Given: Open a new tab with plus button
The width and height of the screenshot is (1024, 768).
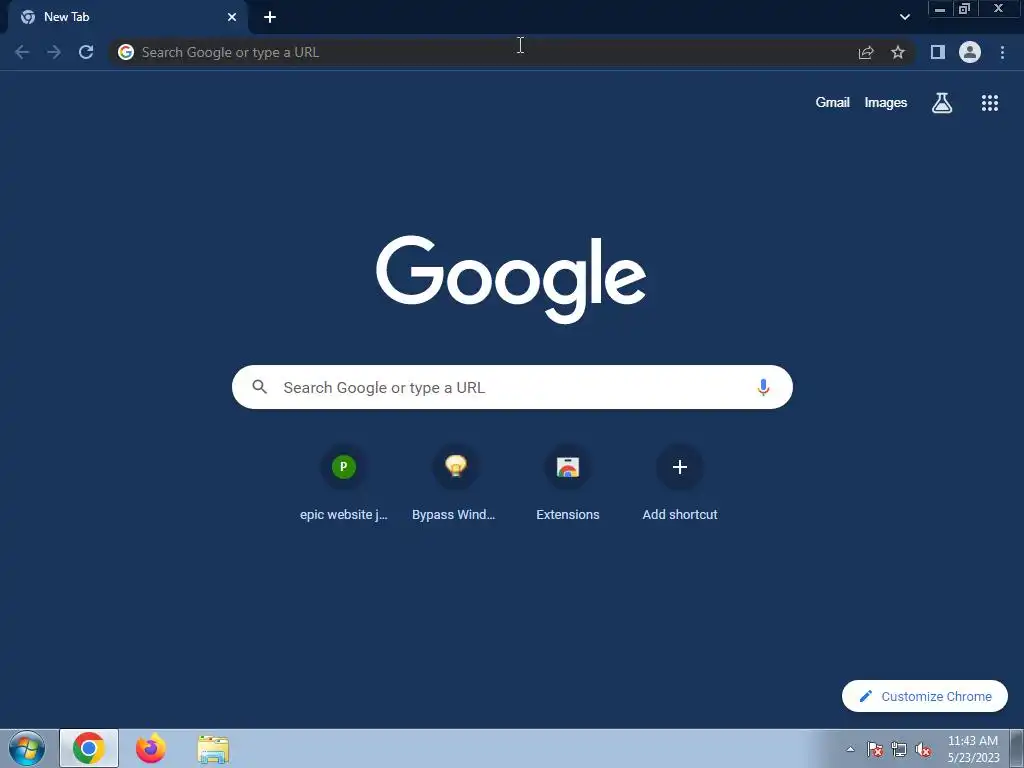Looking at the screenshot, I should (x=270, y=17).
